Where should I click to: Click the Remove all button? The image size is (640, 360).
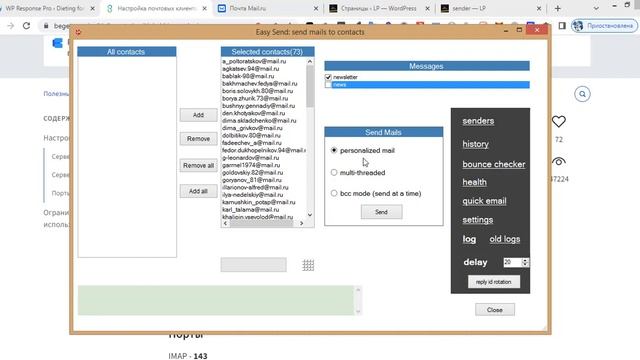[198, 165]
